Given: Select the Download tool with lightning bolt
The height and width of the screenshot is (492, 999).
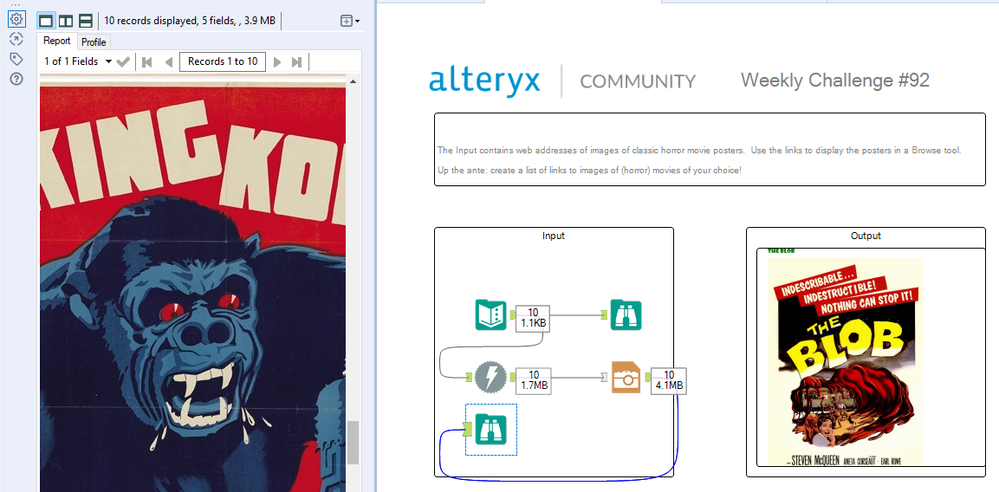Looking at the screenshot, I should tap(491, 377).
